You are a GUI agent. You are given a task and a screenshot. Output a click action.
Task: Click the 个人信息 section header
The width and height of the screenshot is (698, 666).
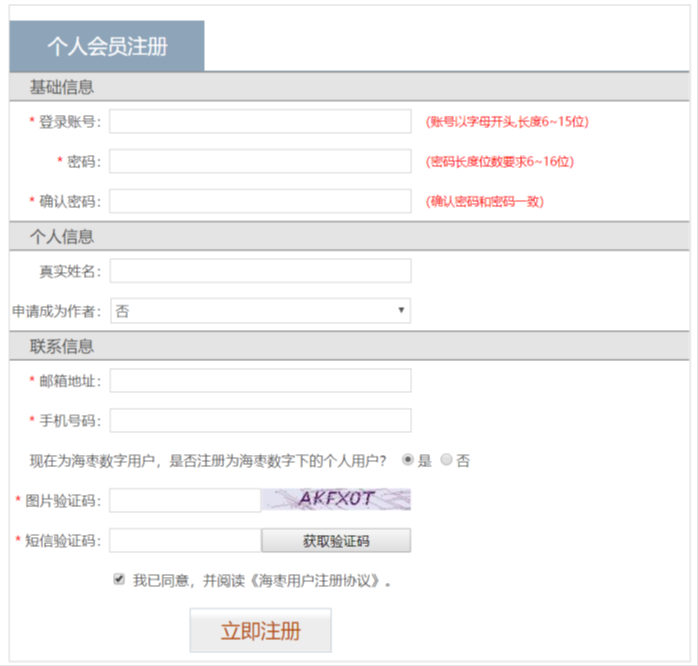[x=62, y=237]
